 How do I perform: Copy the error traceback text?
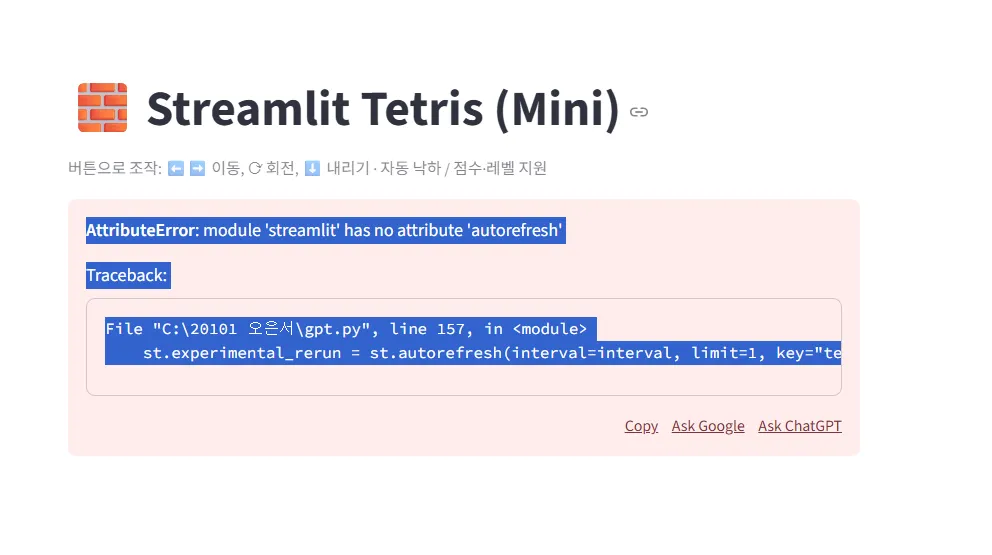point(641,426)
